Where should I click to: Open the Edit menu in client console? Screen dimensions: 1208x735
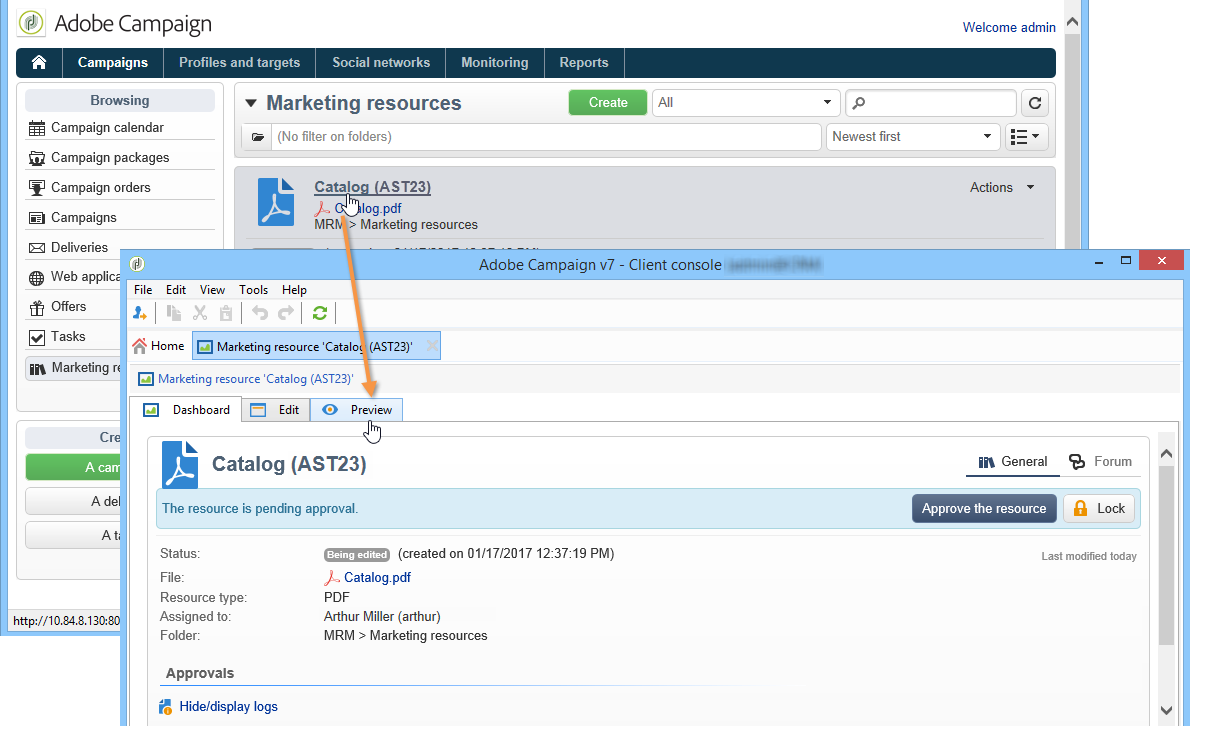[176, 290]
